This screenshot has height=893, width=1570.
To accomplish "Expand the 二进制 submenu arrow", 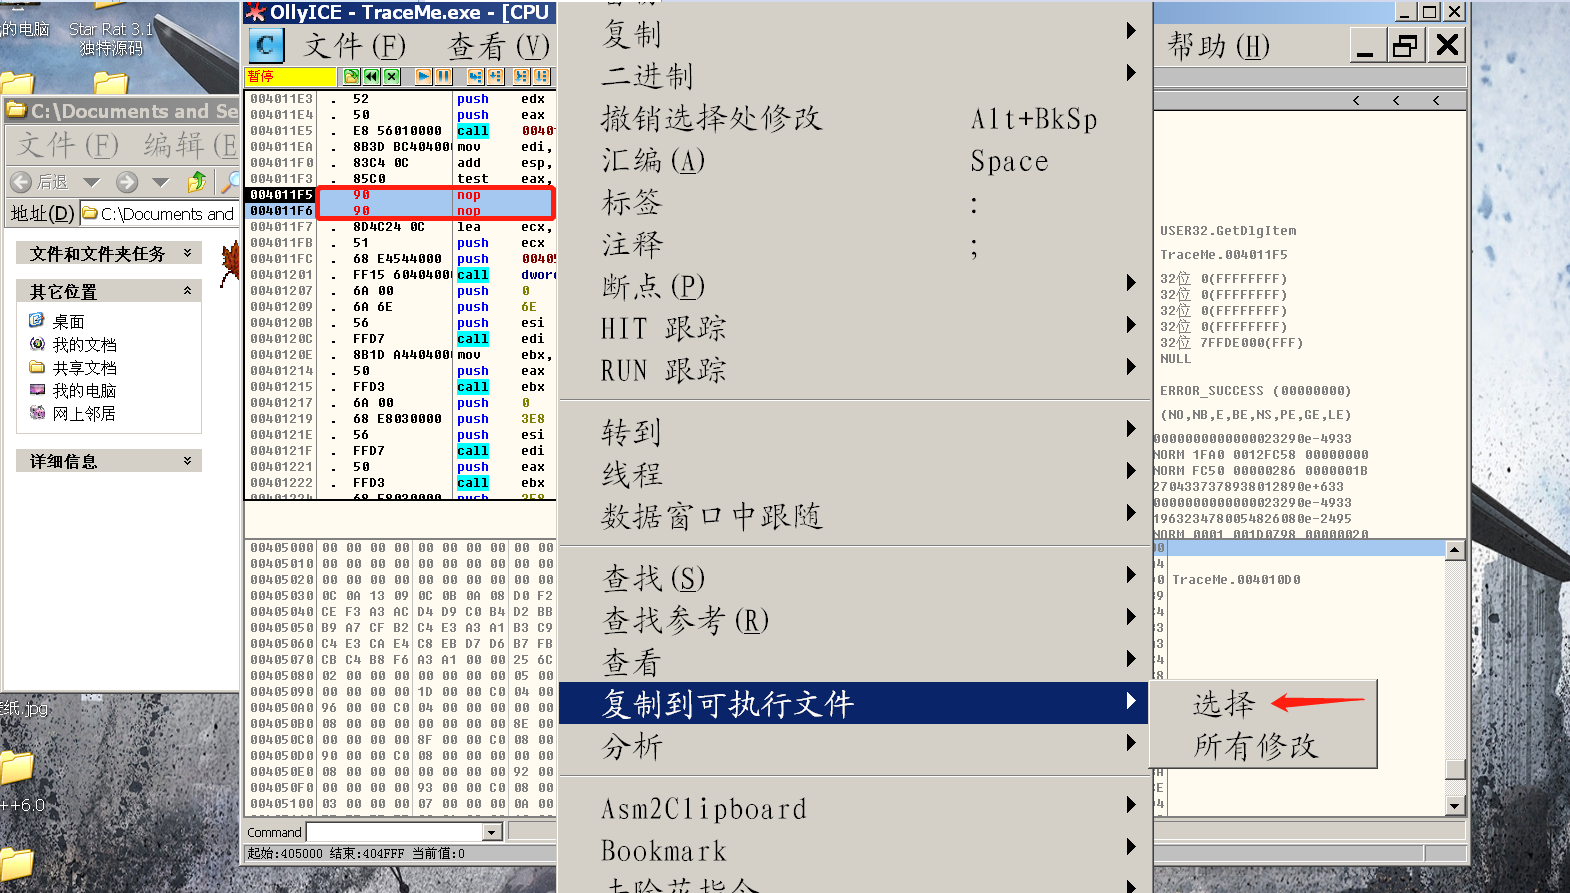I will coord(1131,72).
